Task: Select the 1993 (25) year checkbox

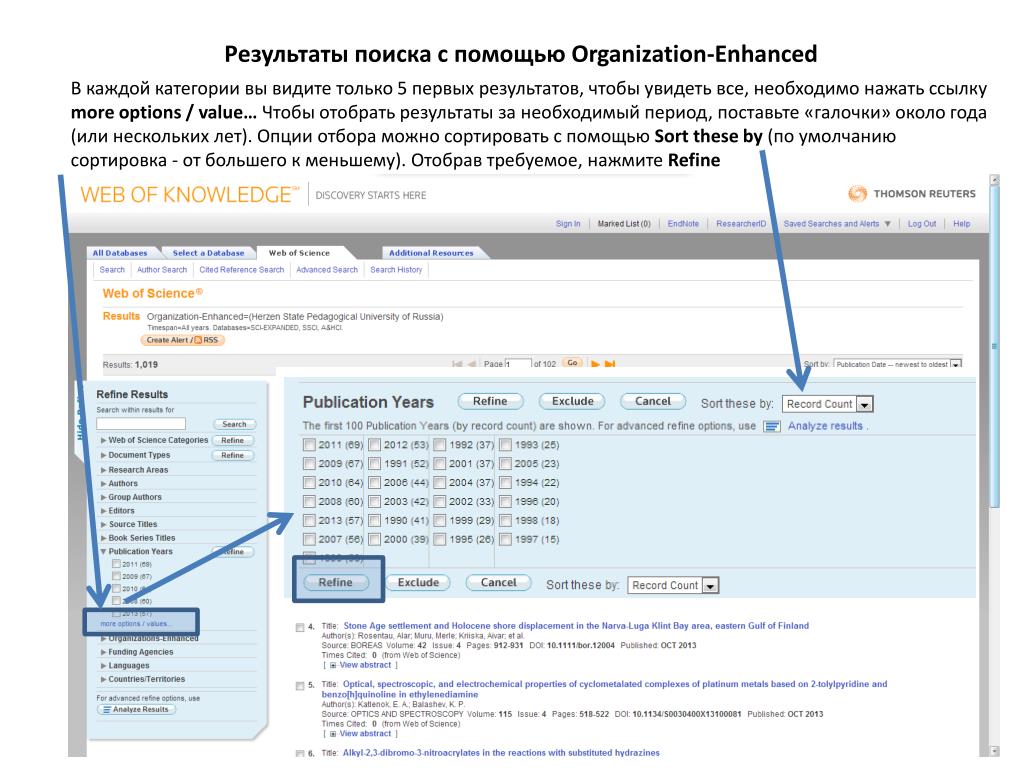Action: (505, 445)
